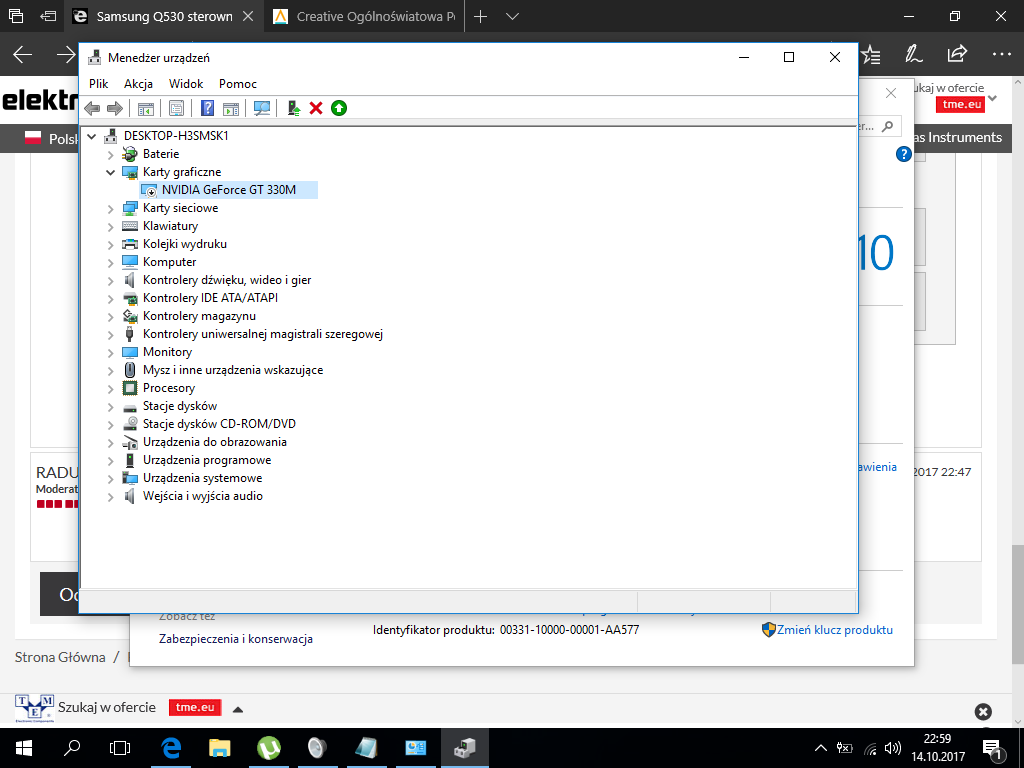Click the Strona Główna breadcrumb link
This screenshot has width=1024, height=768.
click(60, 657)
